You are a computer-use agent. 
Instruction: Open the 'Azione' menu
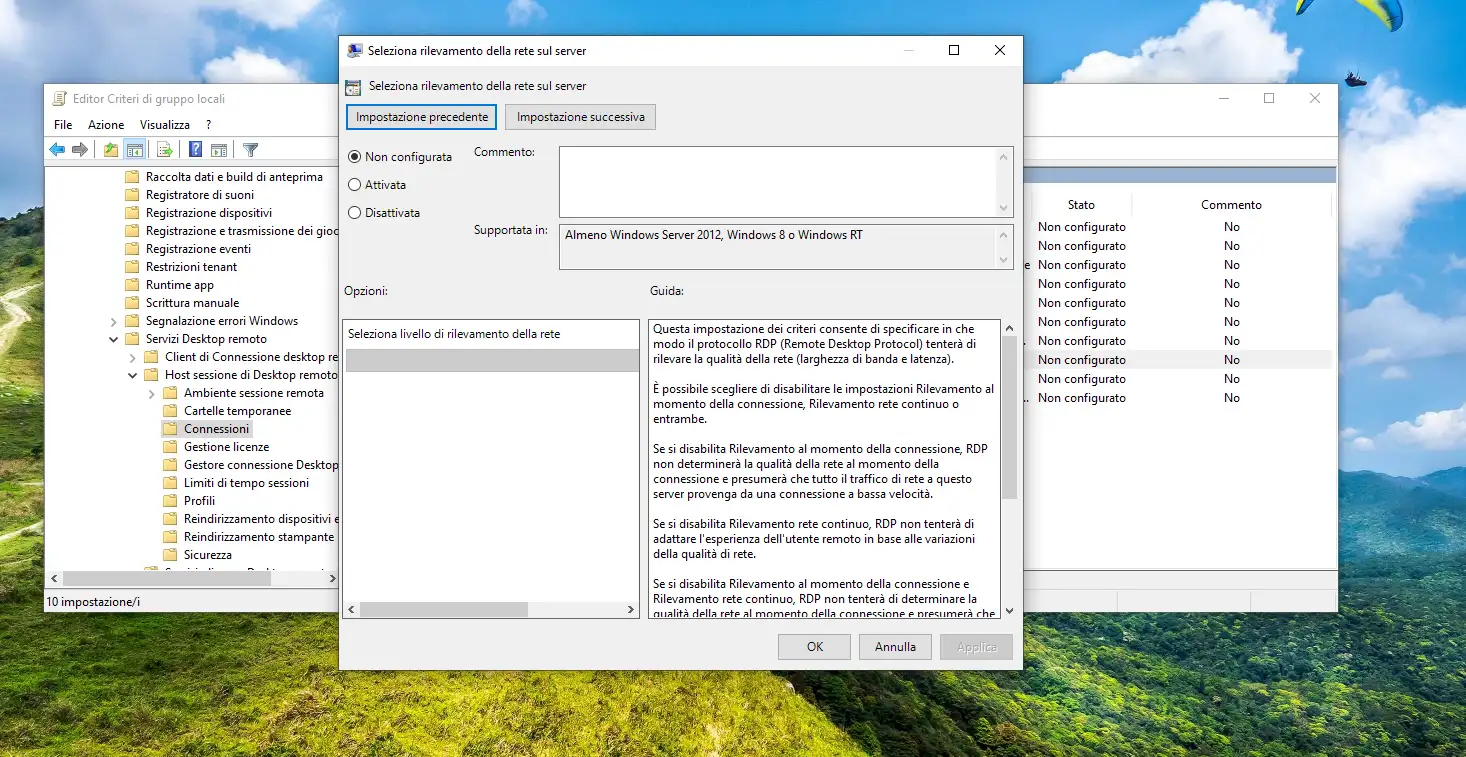pyautogui.click(x=106, y=125)
